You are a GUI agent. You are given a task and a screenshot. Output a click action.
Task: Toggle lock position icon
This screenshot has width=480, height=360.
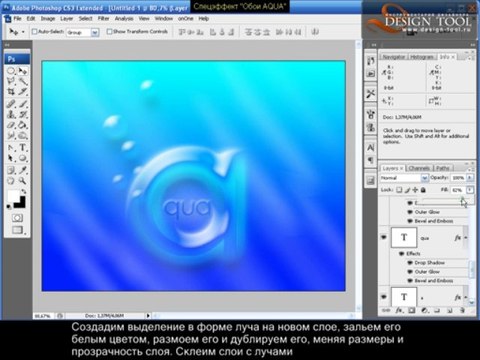pos(415,190)
